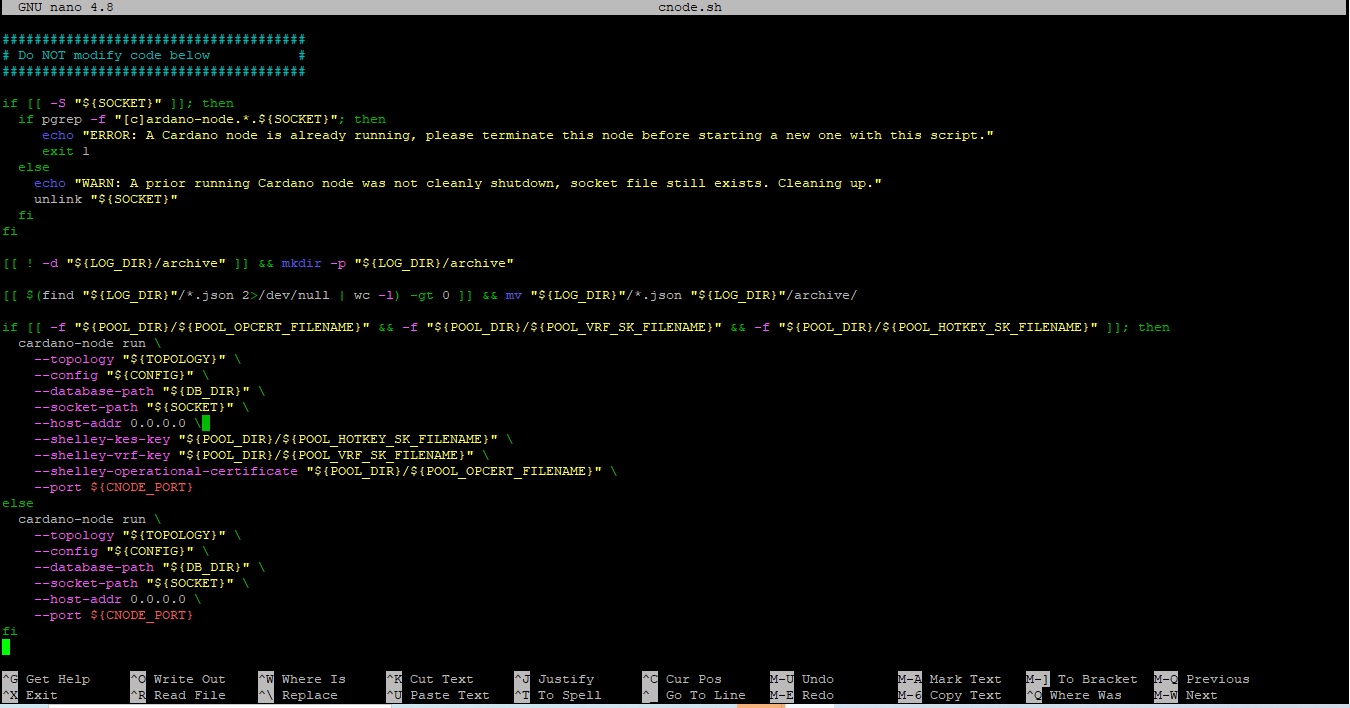Click the 'ERROR: A Cardano node is already running' line
The image size is (1350, 708).
(518, 135)
